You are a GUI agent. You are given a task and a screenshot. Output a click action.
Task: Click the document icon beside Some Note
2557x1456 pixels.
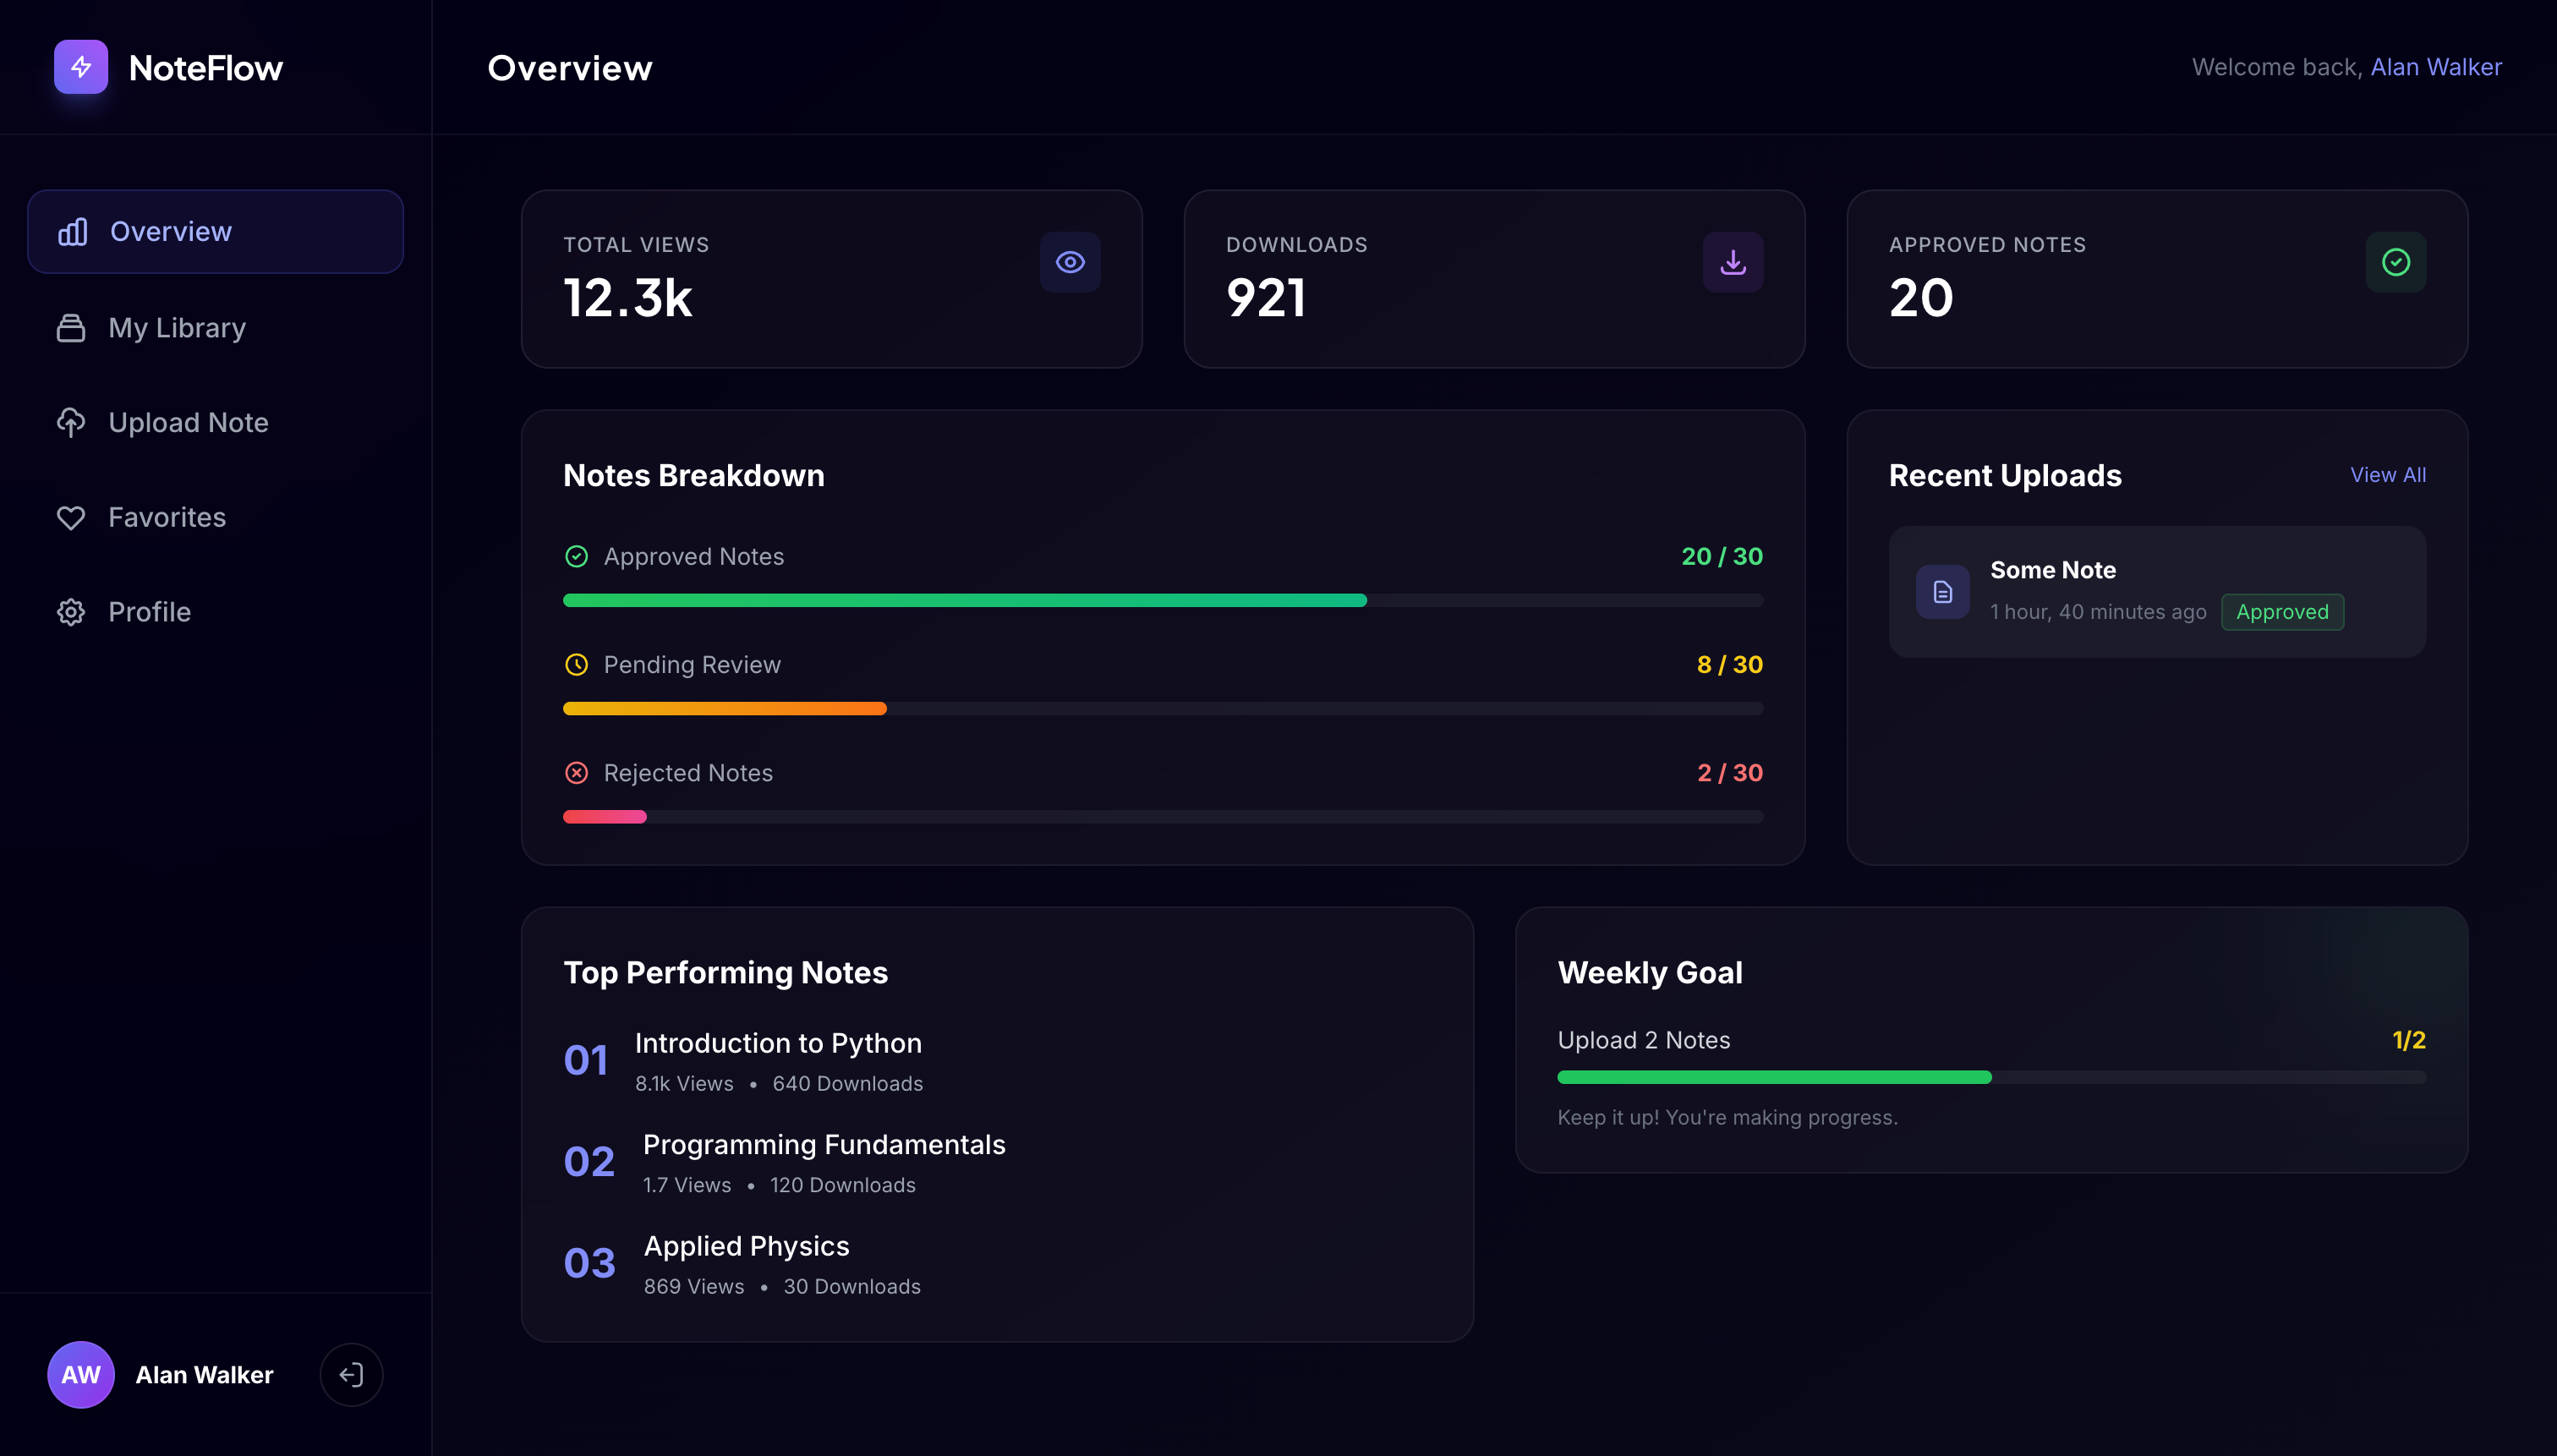point(1942,592)
